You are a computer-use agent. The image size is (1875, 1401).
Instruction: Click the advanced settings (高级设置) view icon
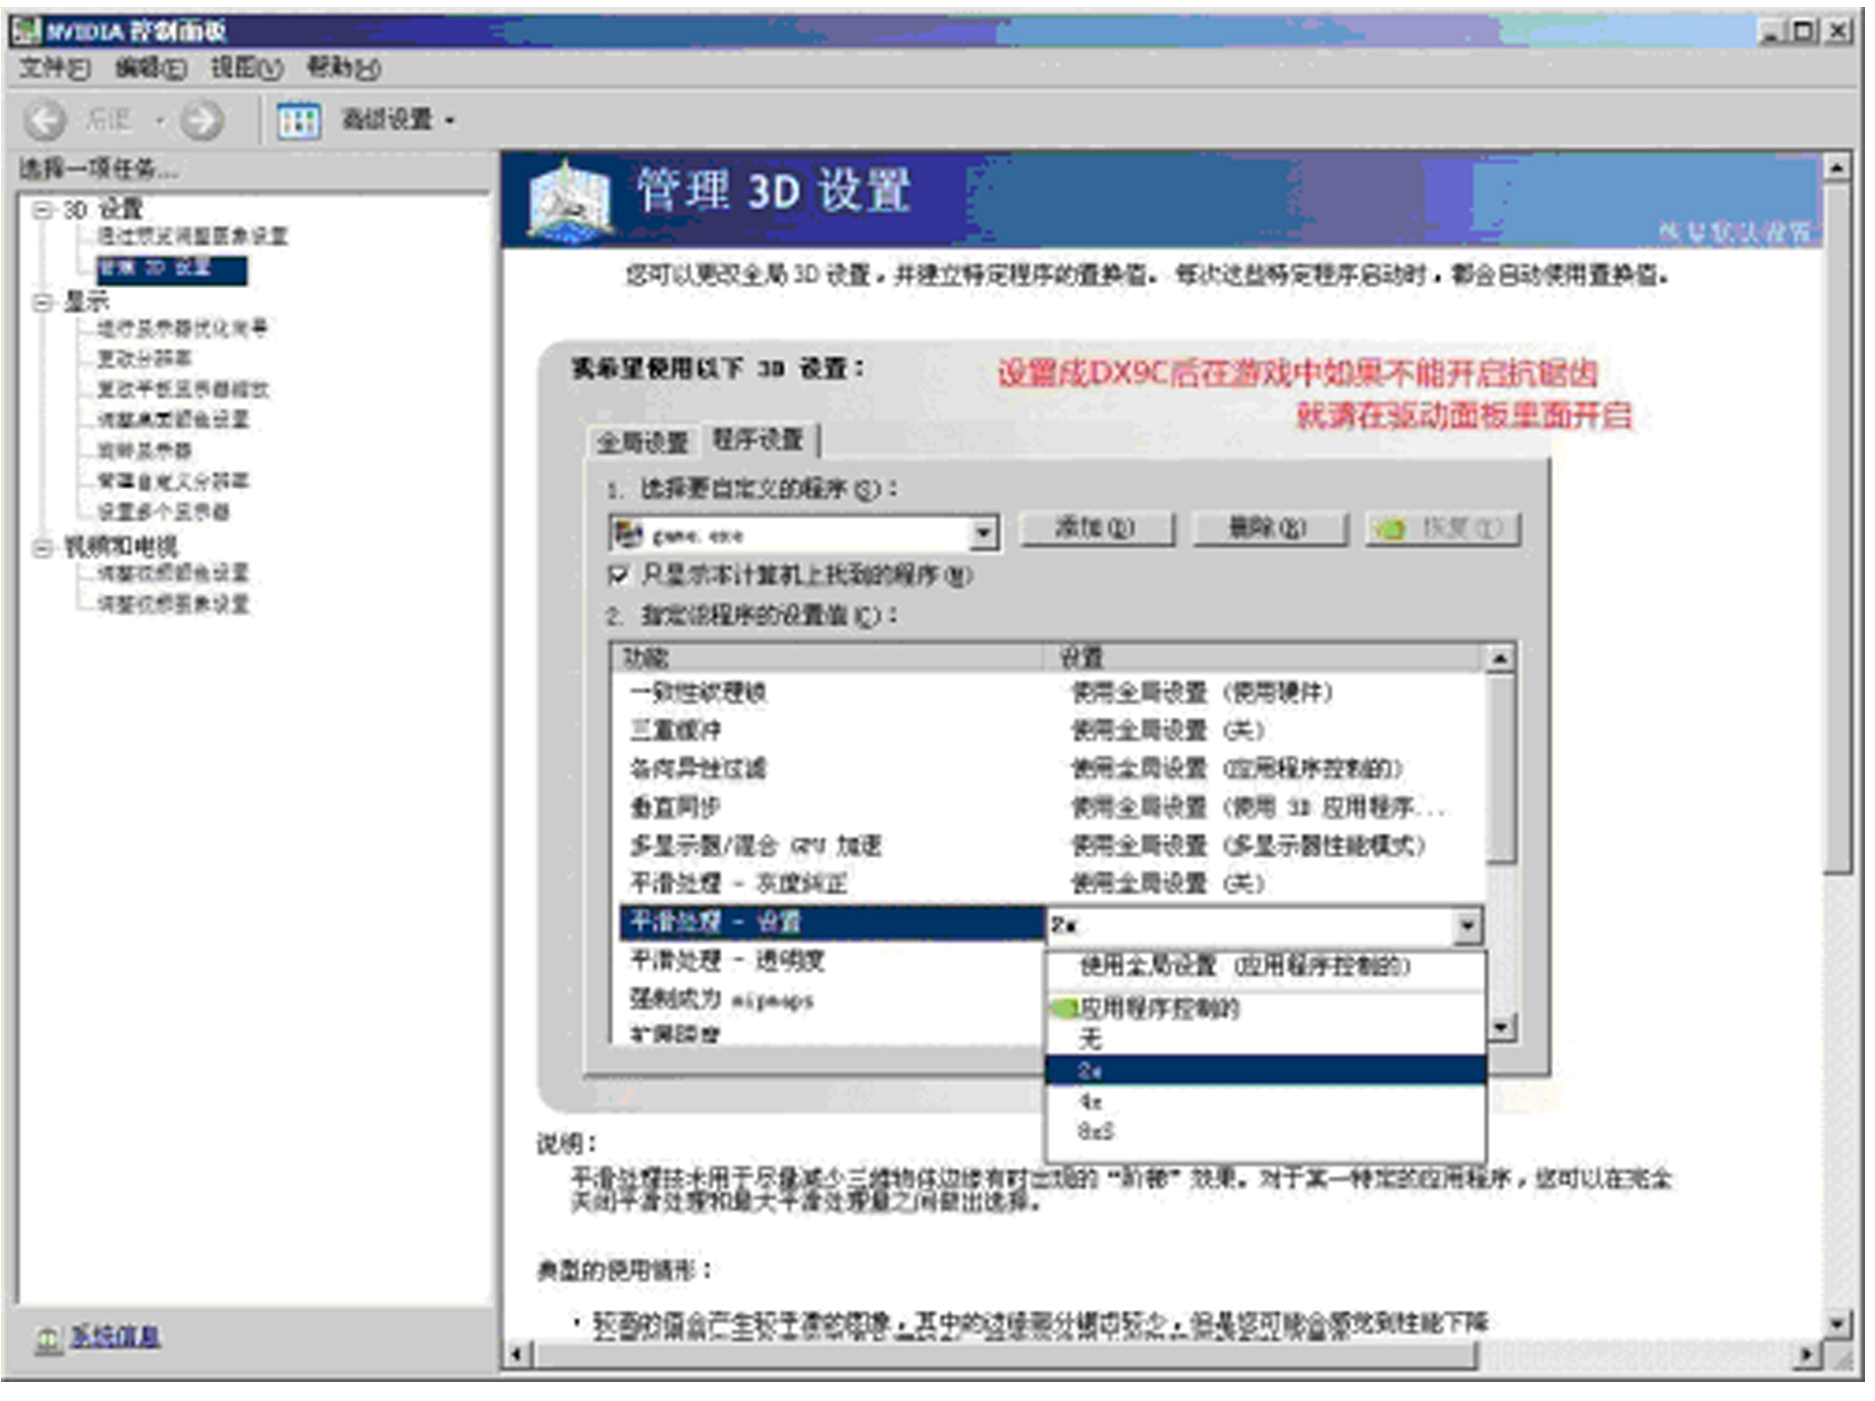point(298,121)
